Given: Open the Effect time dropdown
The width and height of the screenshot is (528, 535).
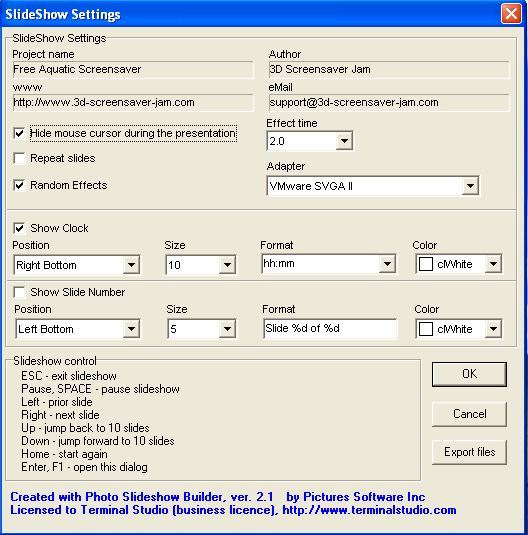Looking at the screenshot, I should click(x=344, y=141).
